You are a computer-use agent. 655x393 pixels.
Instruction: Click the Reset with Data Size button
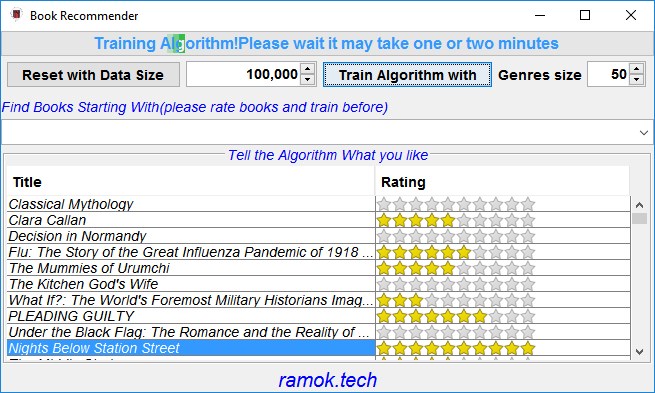93,75
